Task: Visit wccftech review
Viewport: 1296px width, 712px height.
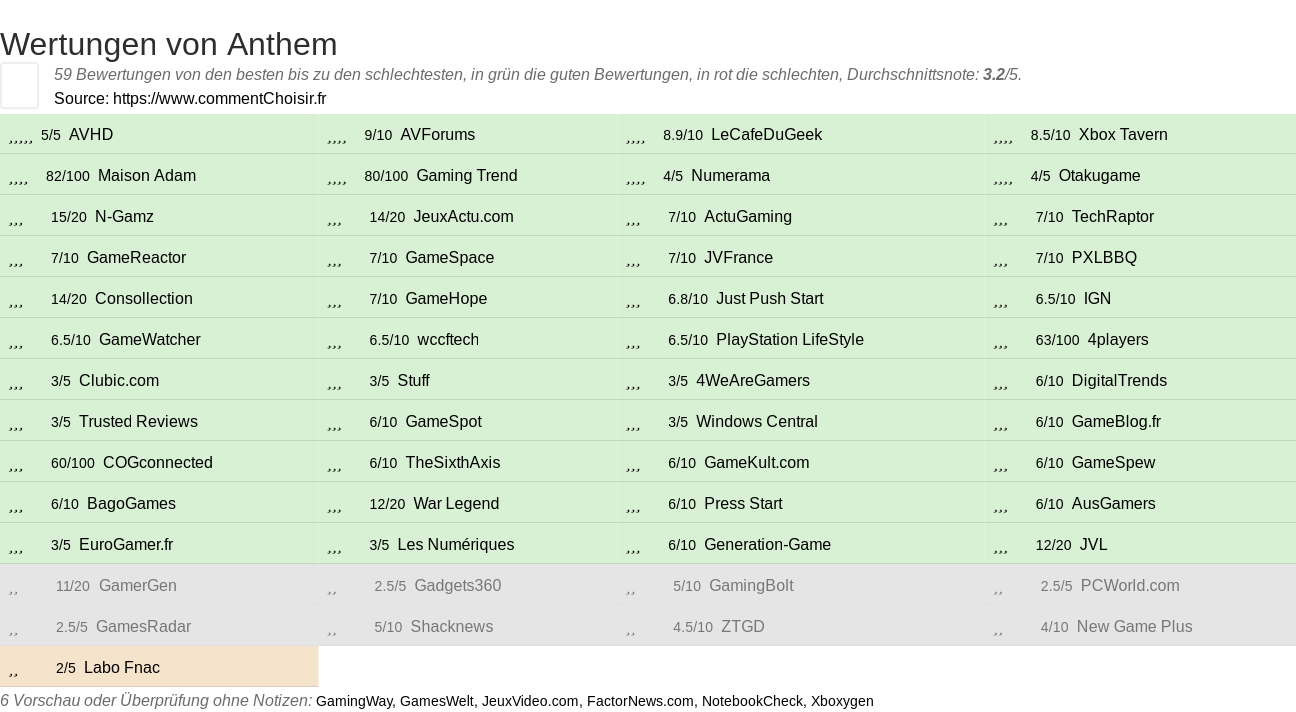Action: click(x=448, y=340)
